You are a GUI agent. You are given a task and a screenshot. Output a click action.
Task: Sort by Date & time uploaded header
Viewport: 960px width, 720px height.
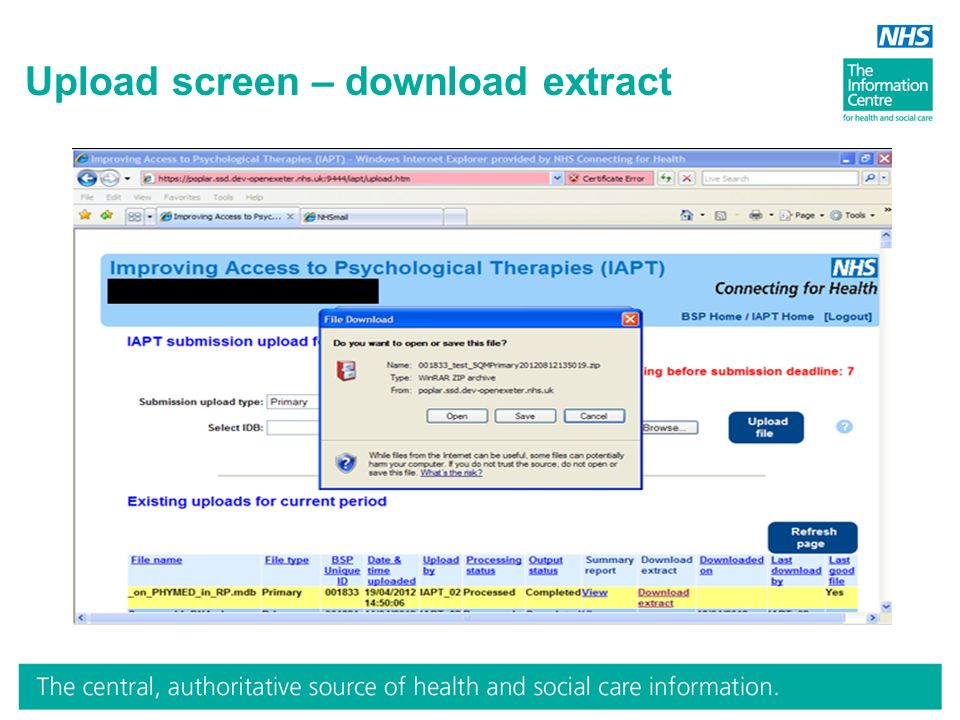pos(391,570)
